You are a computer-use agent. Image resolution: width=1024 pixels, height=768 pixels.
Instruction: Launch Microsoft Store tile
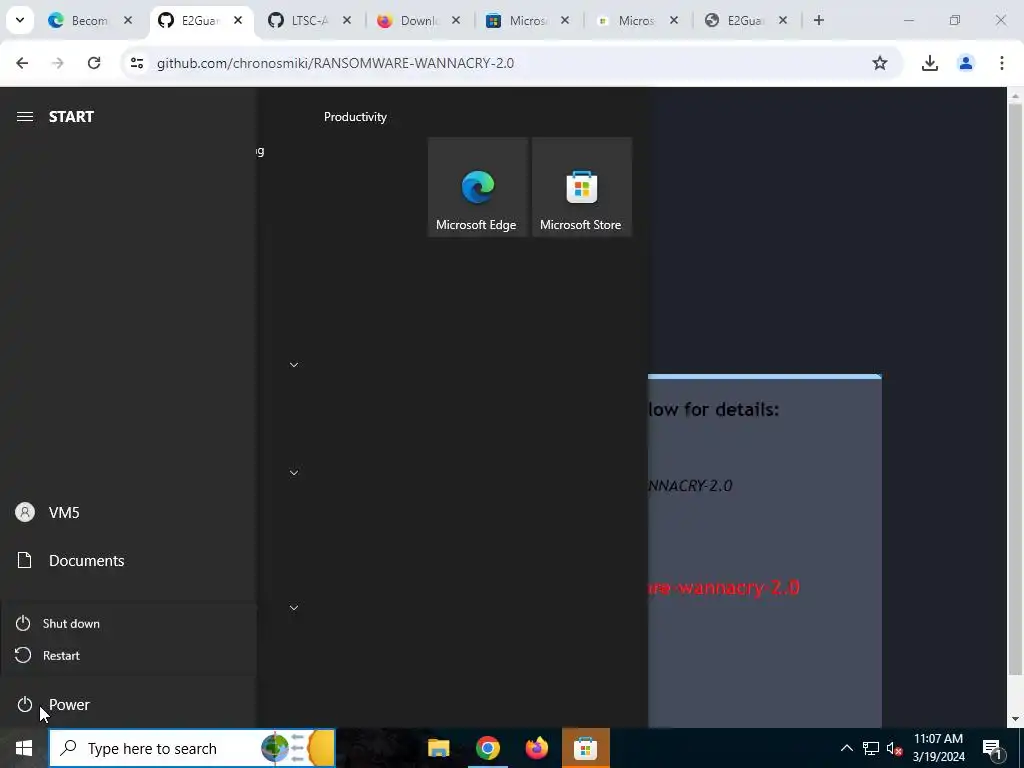(582, 187)
